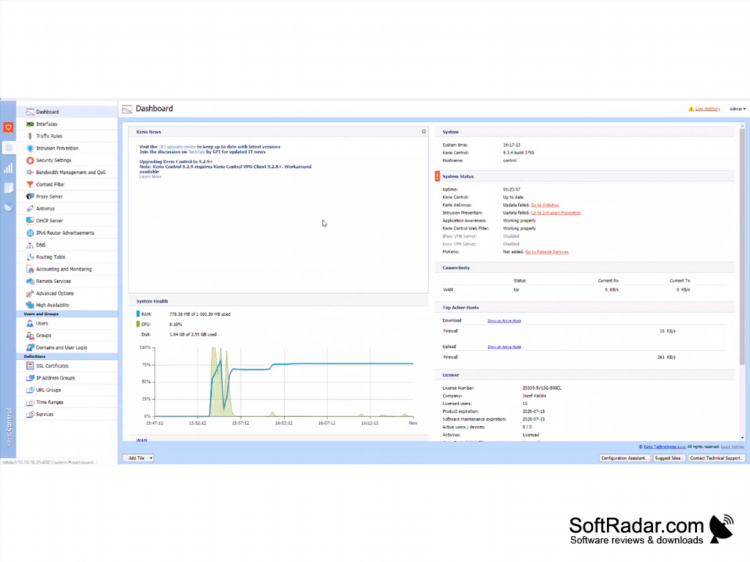
Task: Click the WAN connectivity row
Action: click(x=585, y=290)
